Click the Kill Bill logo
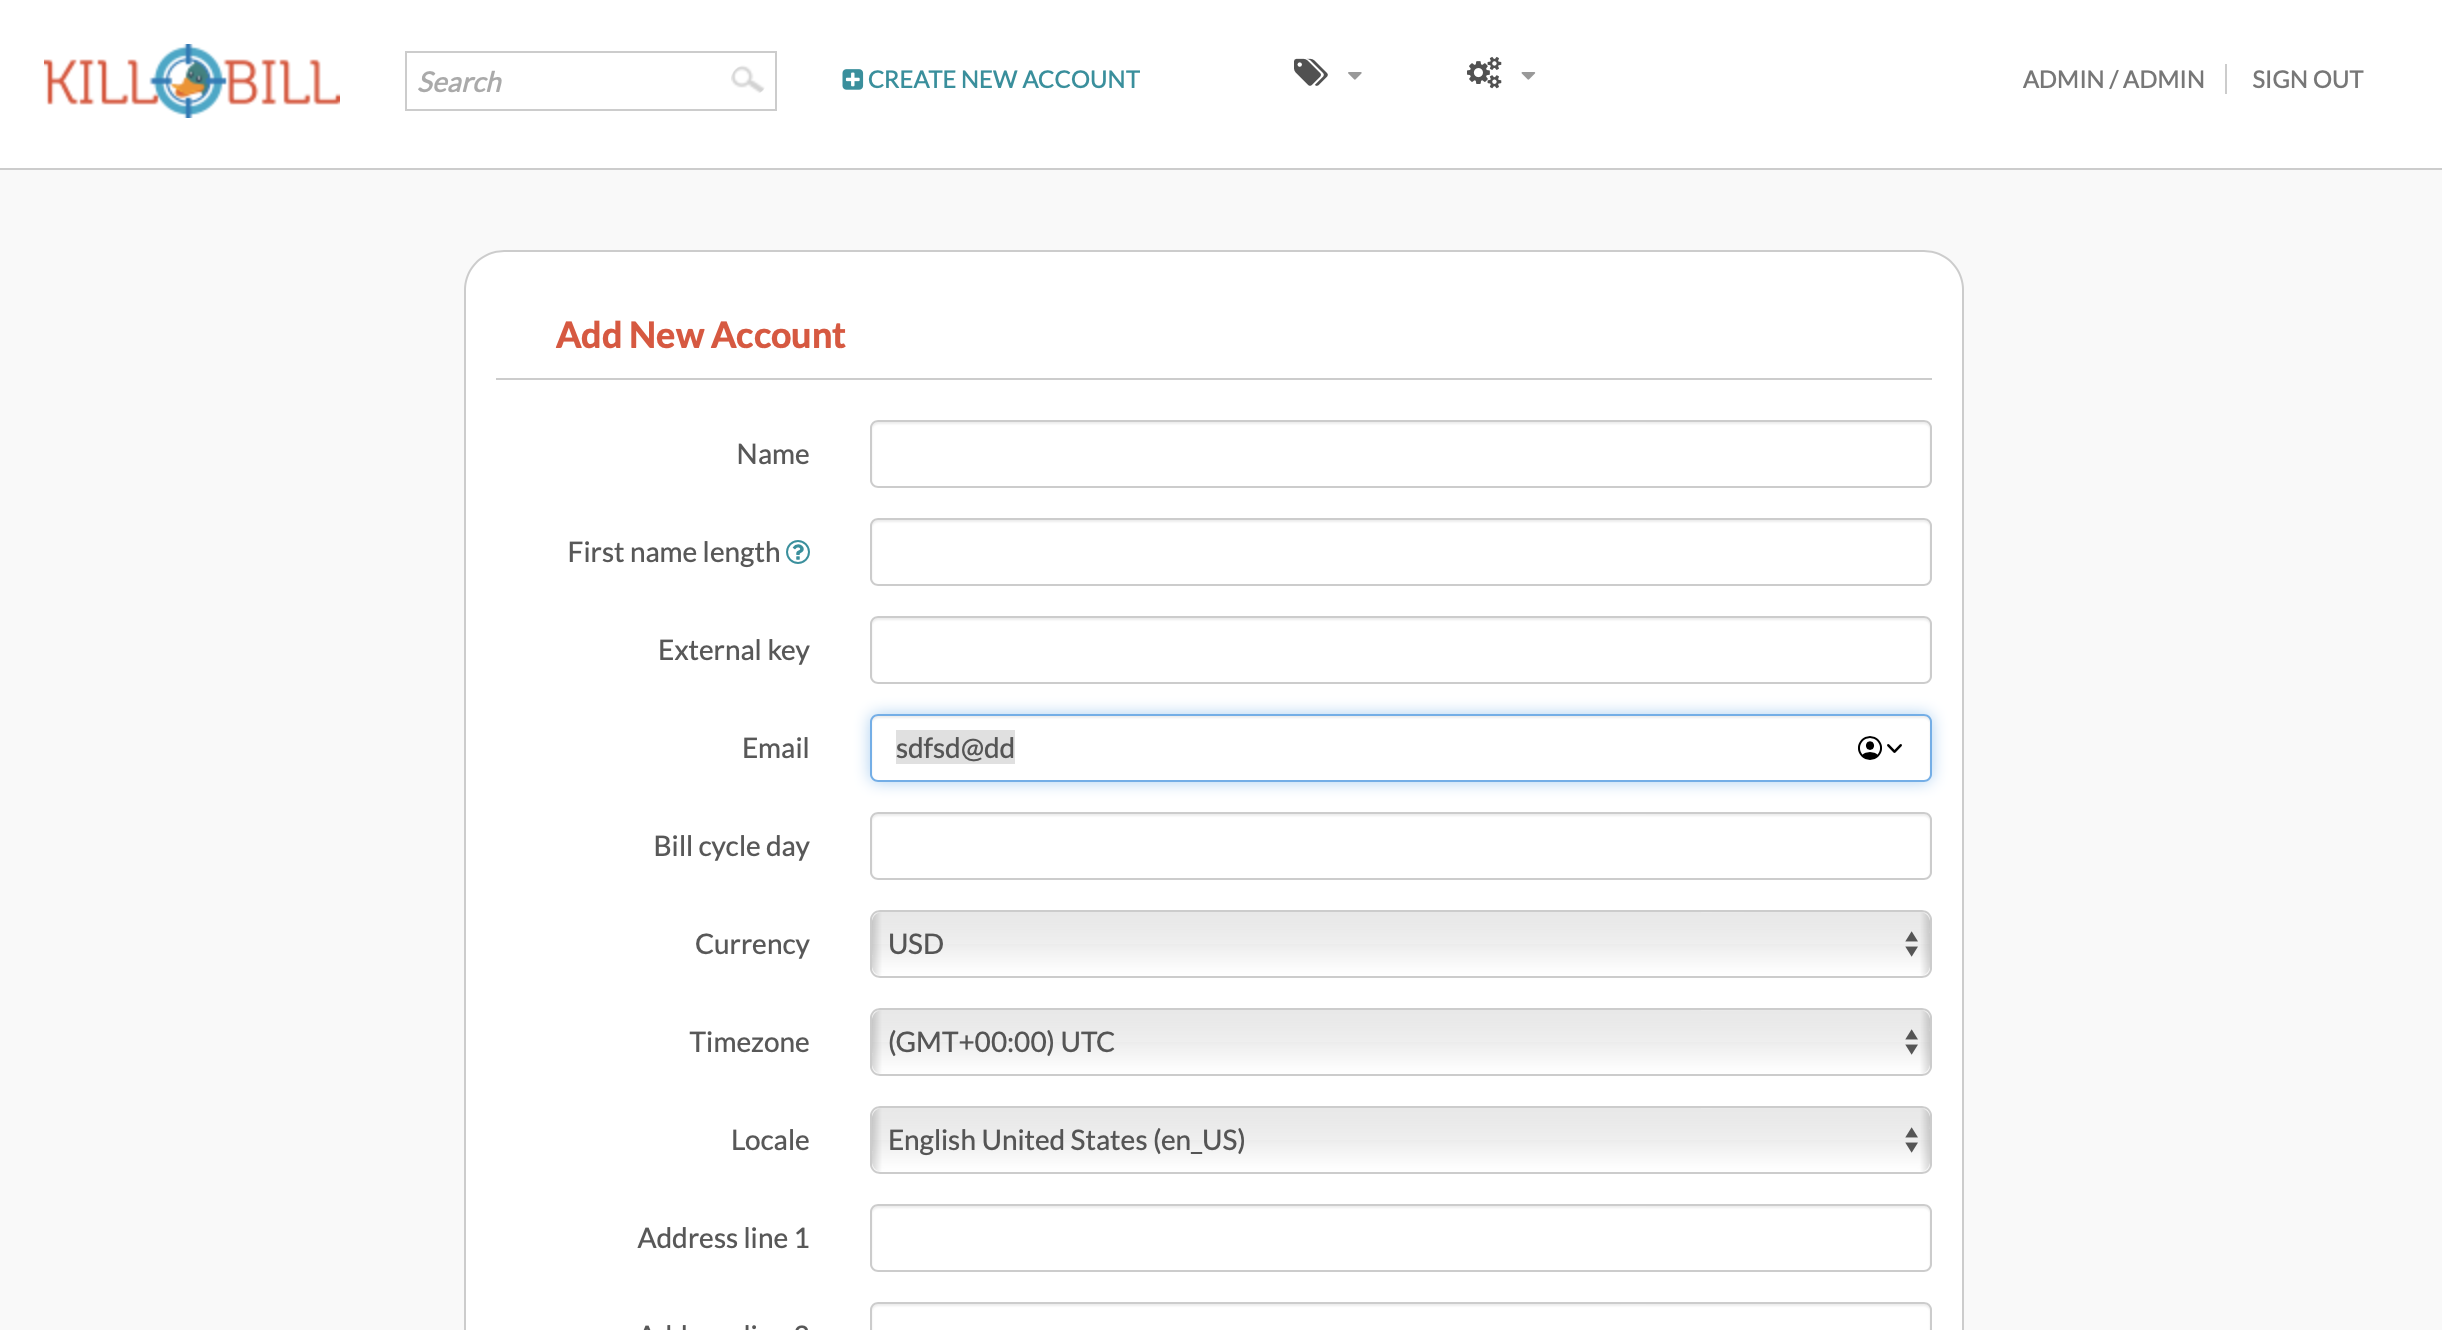The image size is (2442, 1330). coord(190,82)
